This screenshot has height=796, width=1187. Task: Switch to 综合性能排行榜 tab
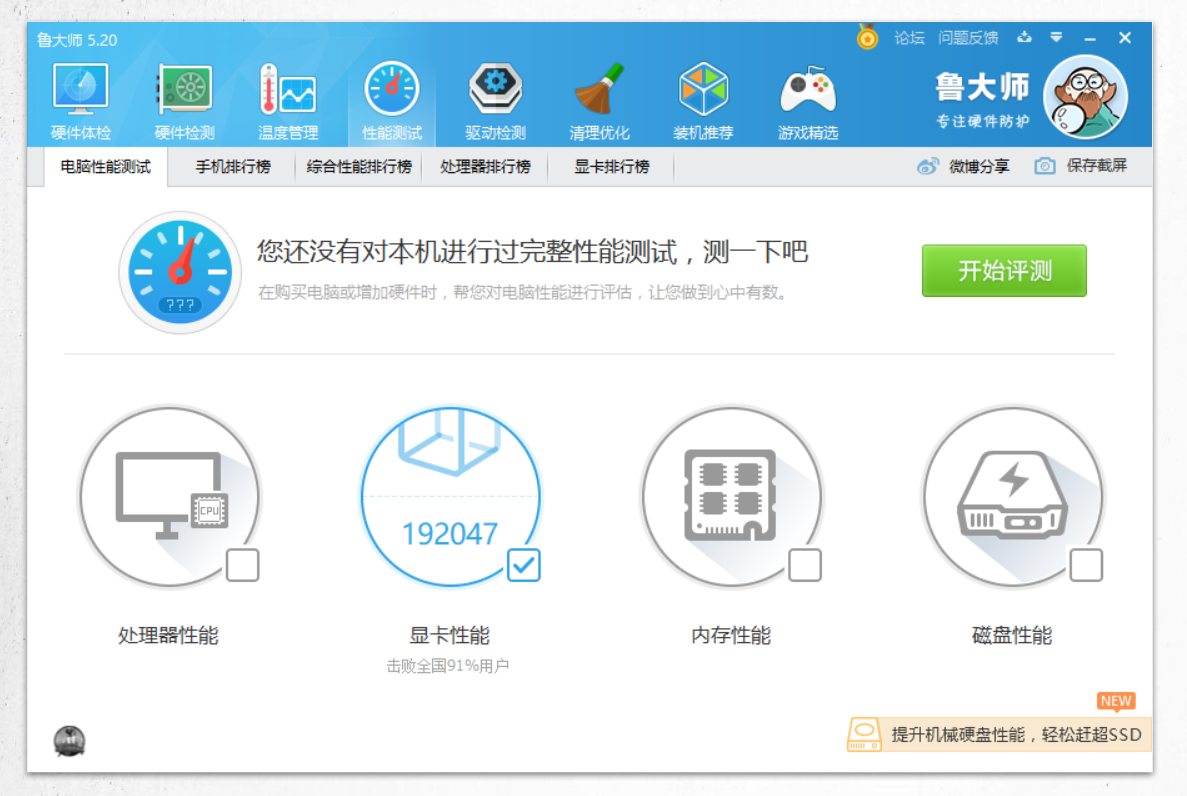[359, 167]
